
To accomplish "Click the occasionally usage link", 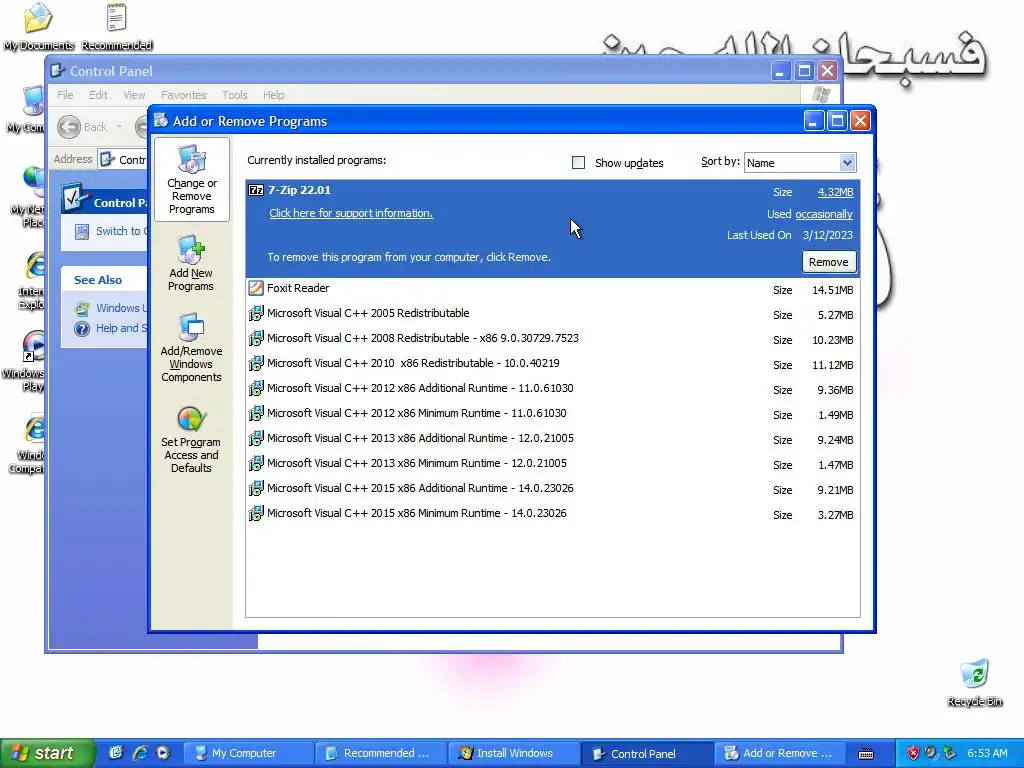I will tap(824, 214).
